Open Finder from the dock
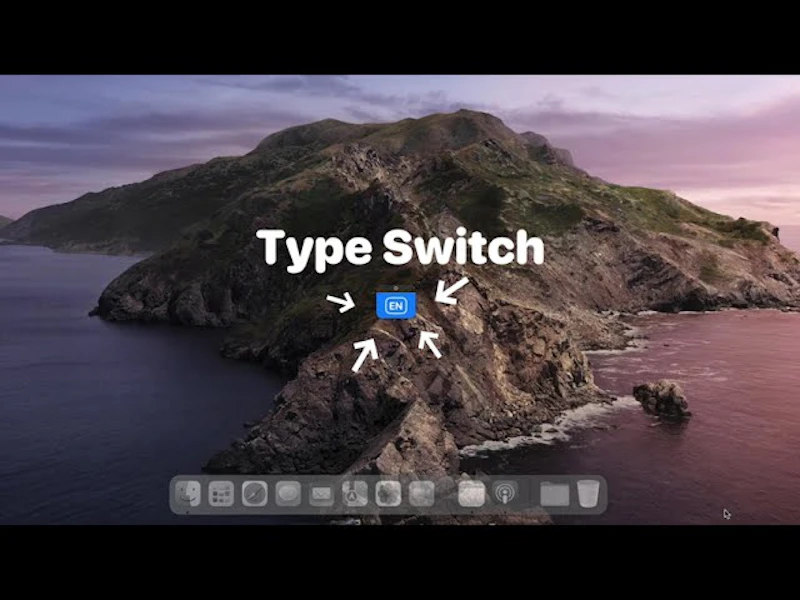Screen dimensions: 800x600 188,494
